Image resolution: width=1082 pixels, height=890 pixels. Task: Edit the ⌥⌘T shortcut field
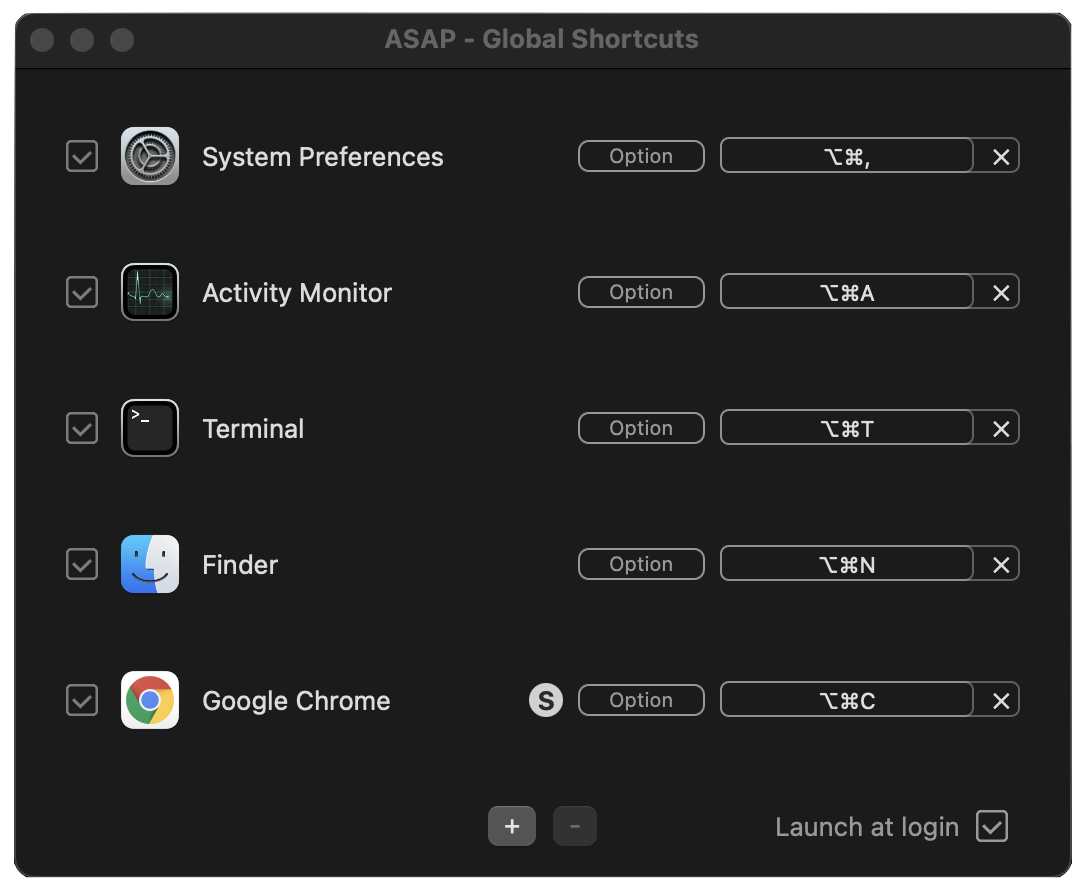click(847, 428)
